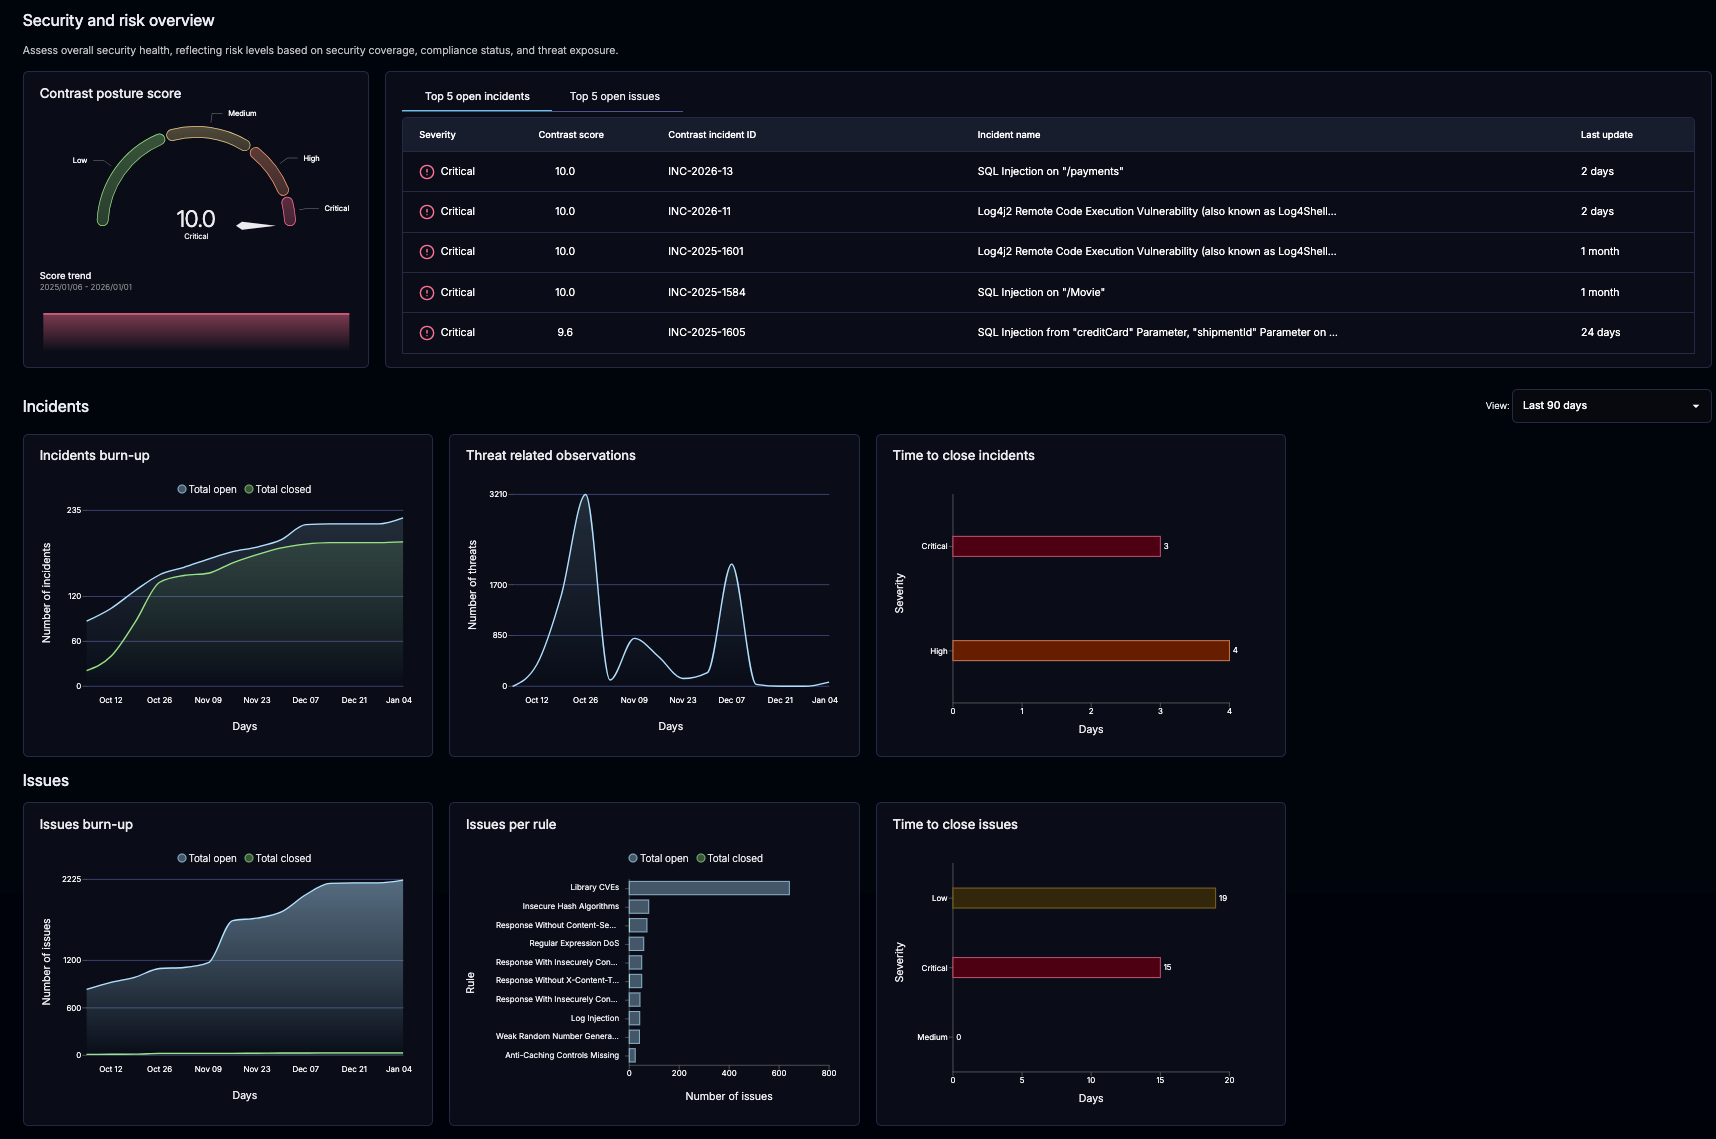Image resolution: width=1716 pixels, height=1139 pixels.
Task: Click the Medium label on the posture gauge
Action: [x=240, y=112]
